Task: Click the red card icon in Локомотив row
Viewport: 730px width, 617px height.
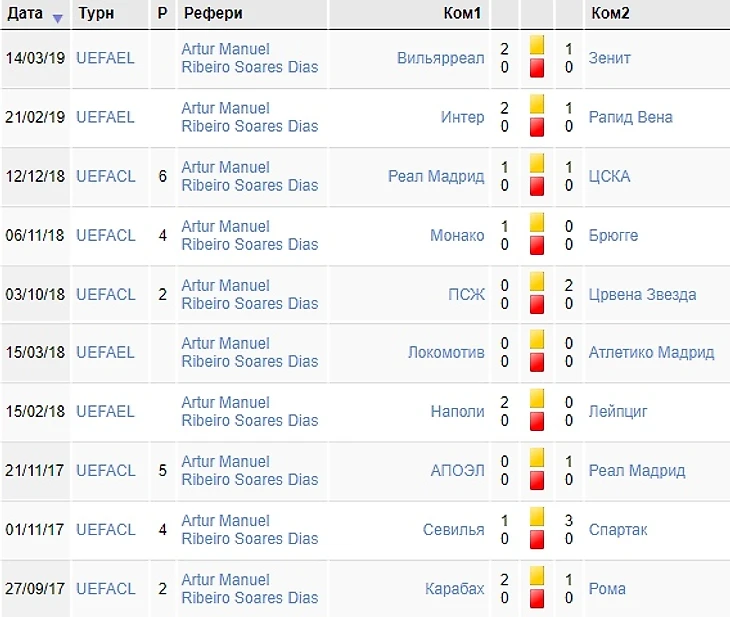Action: (536, 362)
